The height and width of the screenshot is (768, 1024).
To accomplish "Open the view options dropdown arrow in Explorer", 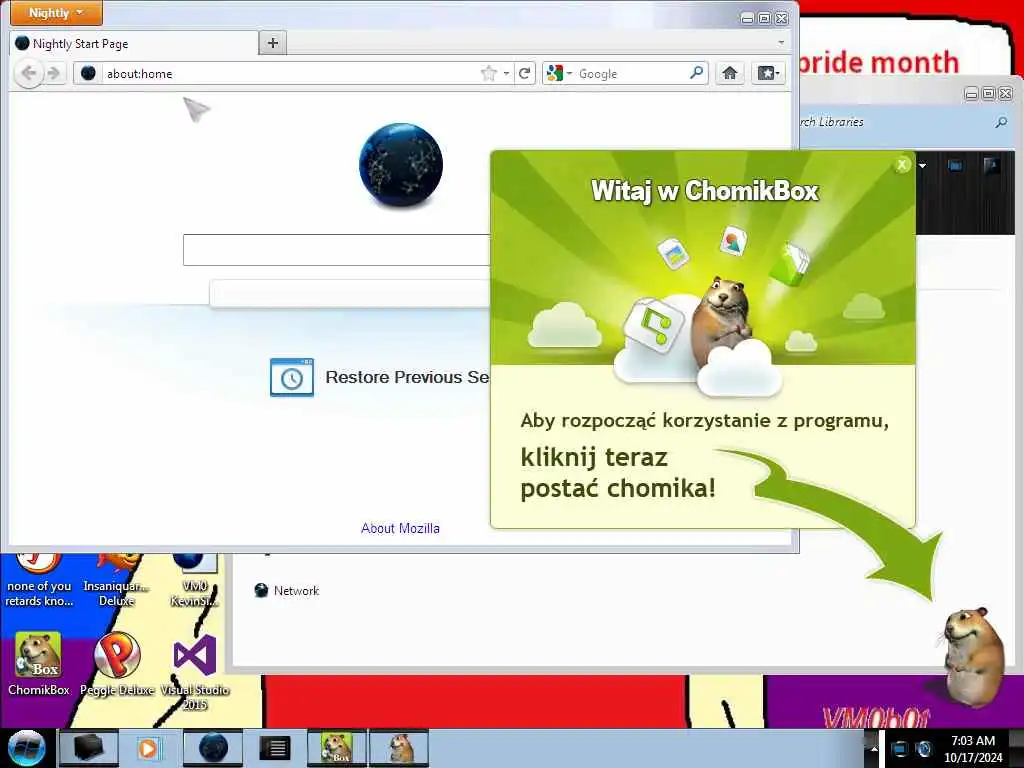I will (x=922, y=166).
